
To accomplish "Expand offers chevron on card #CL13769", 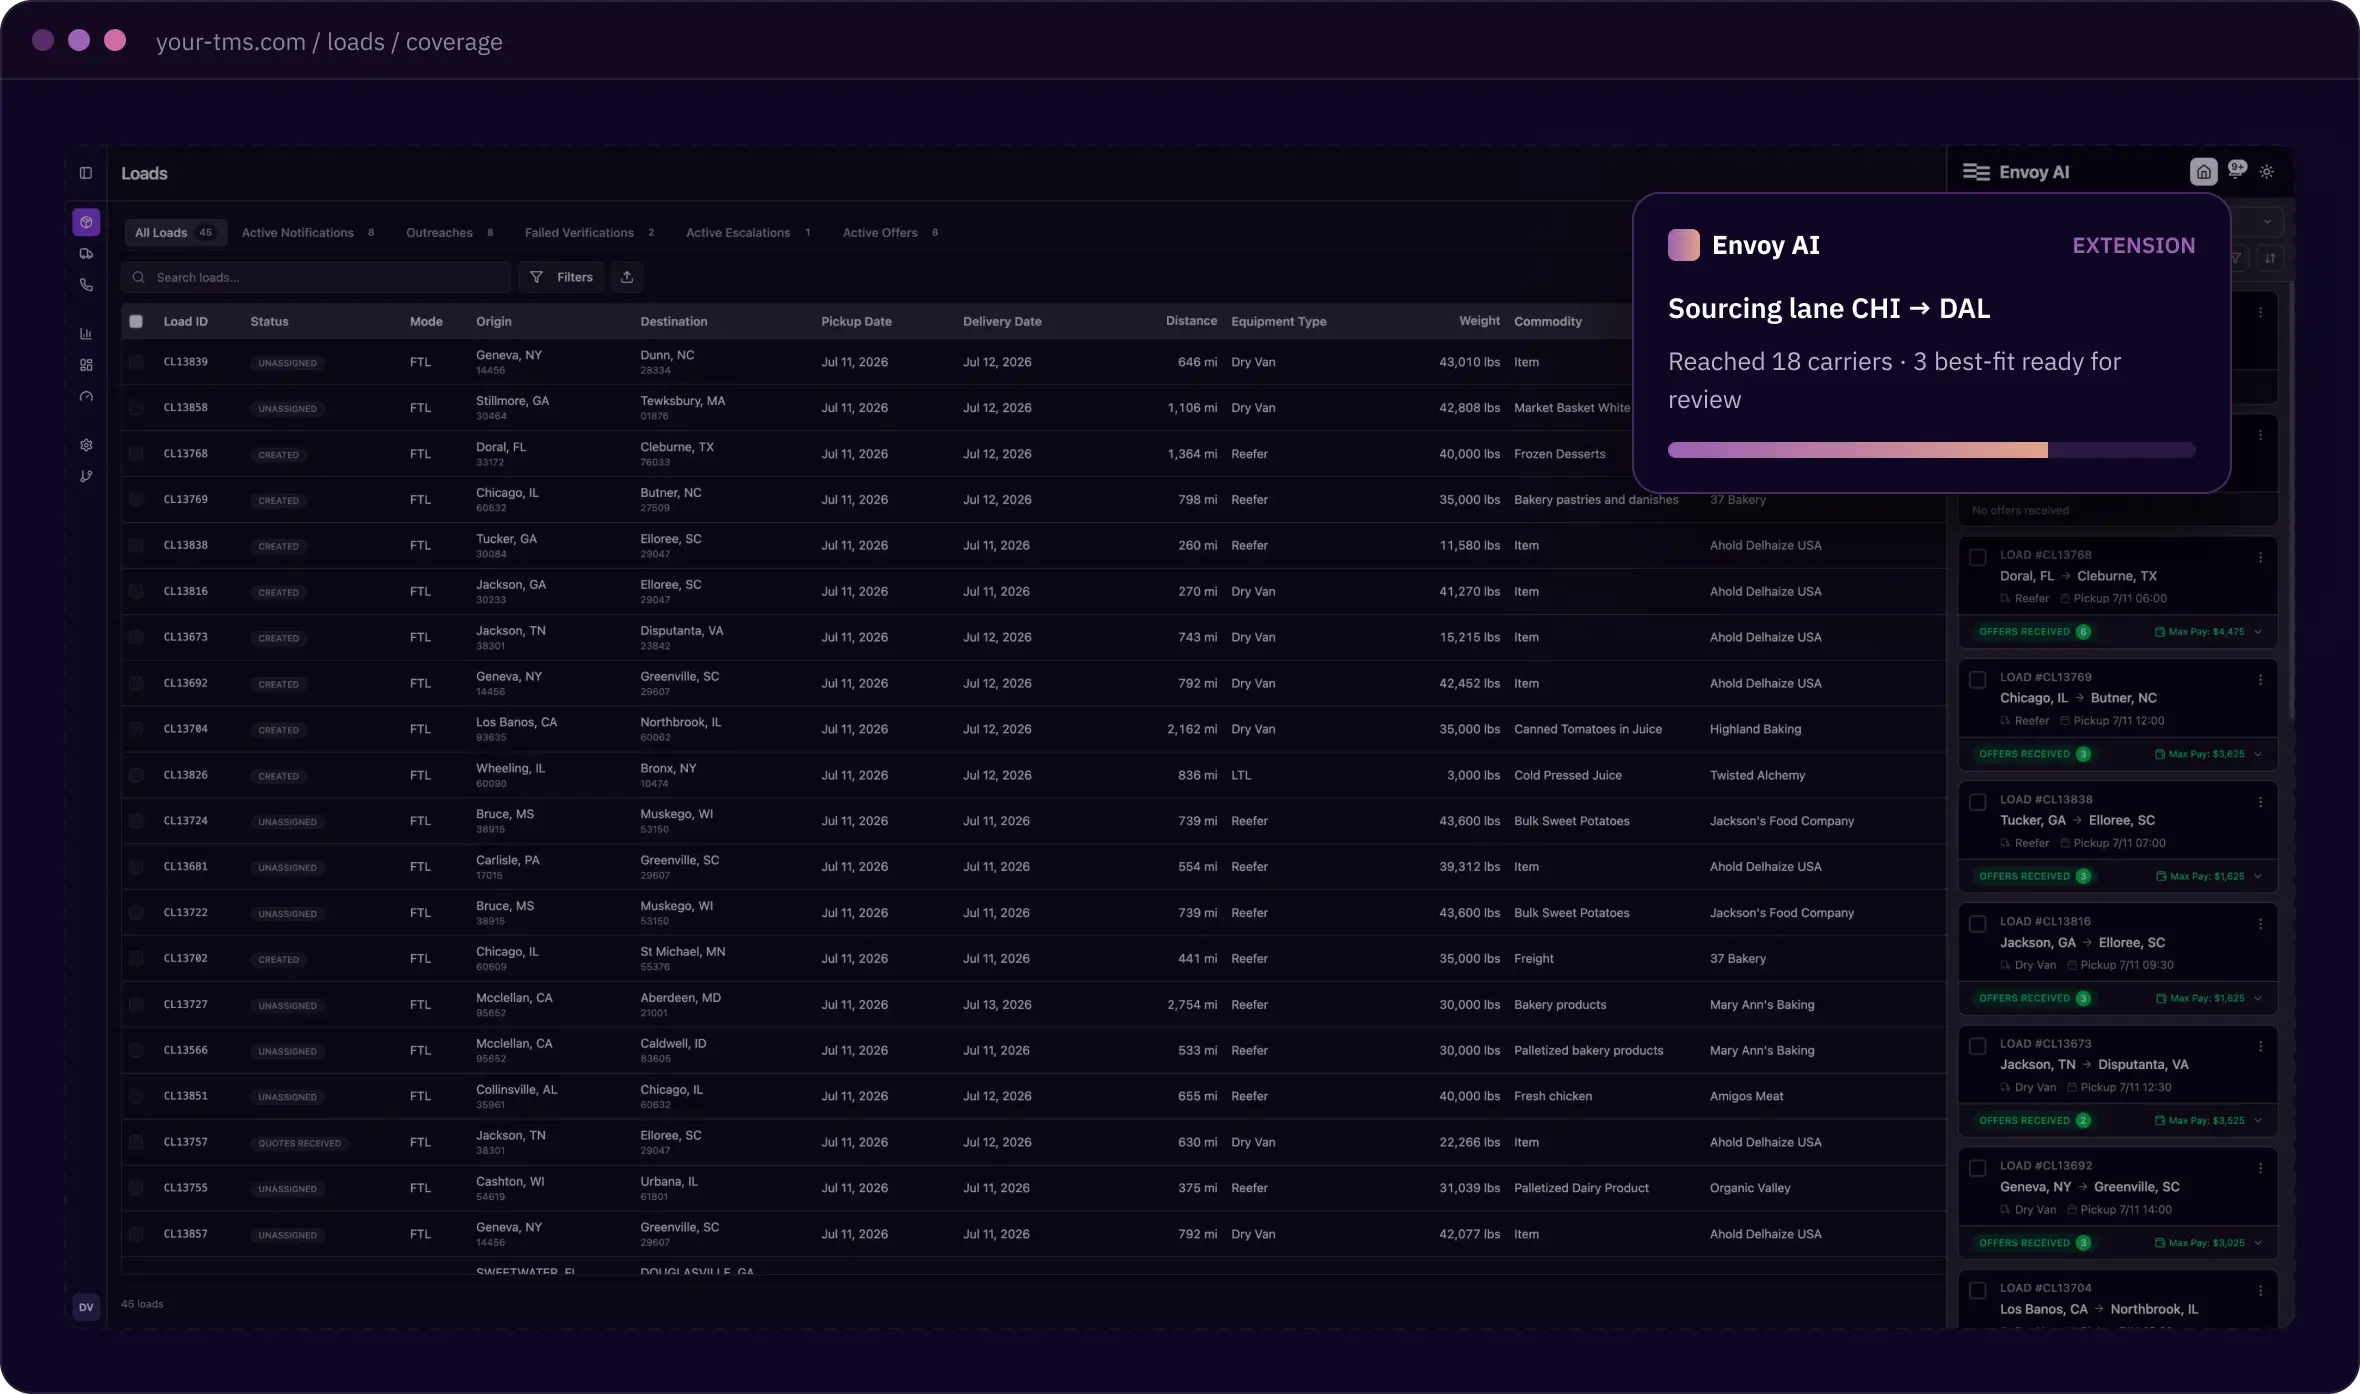I will pyautogui.click(x=2258, y=754).
